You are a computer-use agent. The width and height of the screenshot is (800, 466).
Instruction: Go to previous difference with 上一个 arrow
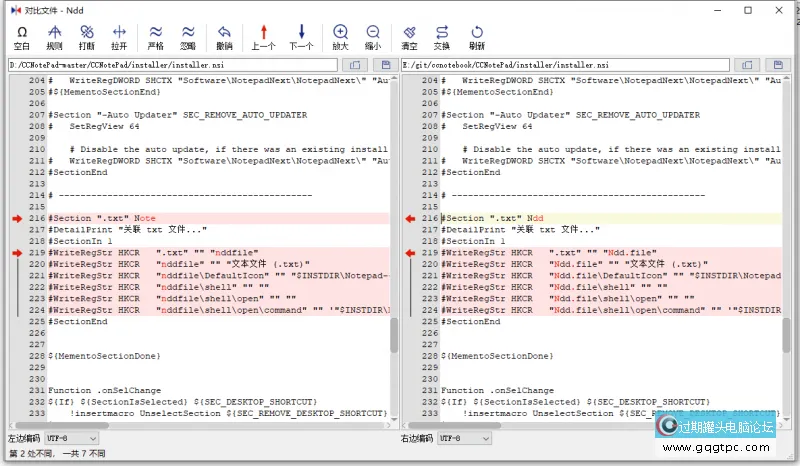pyautogui.click(x=263, y=37)
